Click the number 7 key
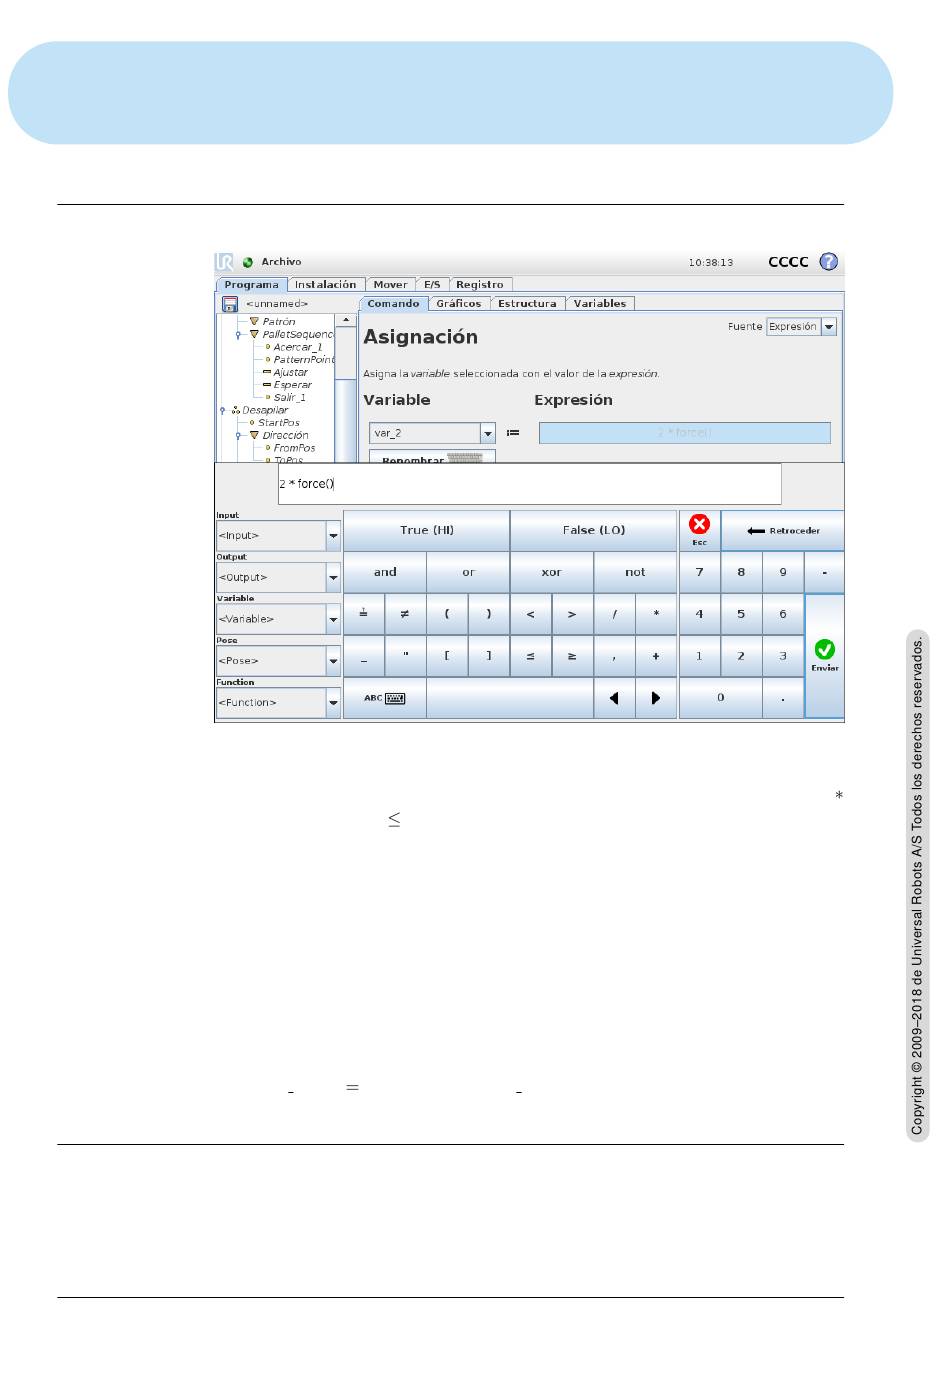Image resolution: width=950 pixels, height=1378 pixels. point(699,573)
